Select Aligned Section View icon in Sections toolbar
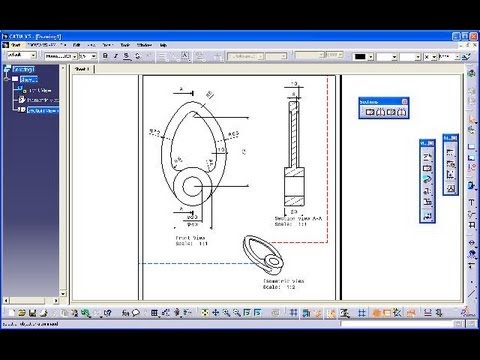Image resolution: width=480 pixels, height=360 pixels. pyautogui.click(x=380, y=112)
